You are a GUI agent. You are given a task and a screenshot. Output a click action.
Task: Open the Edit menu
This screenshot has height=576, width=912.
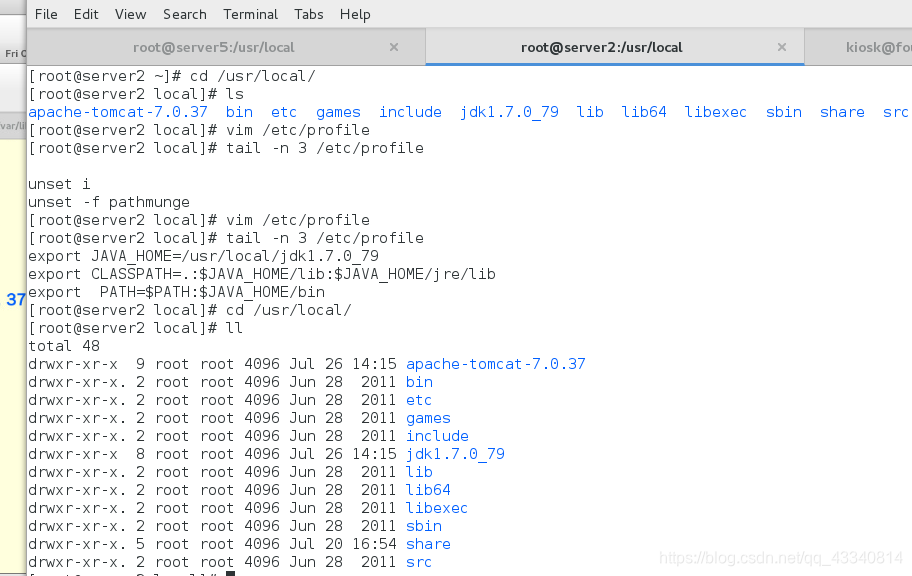[86, 14]
